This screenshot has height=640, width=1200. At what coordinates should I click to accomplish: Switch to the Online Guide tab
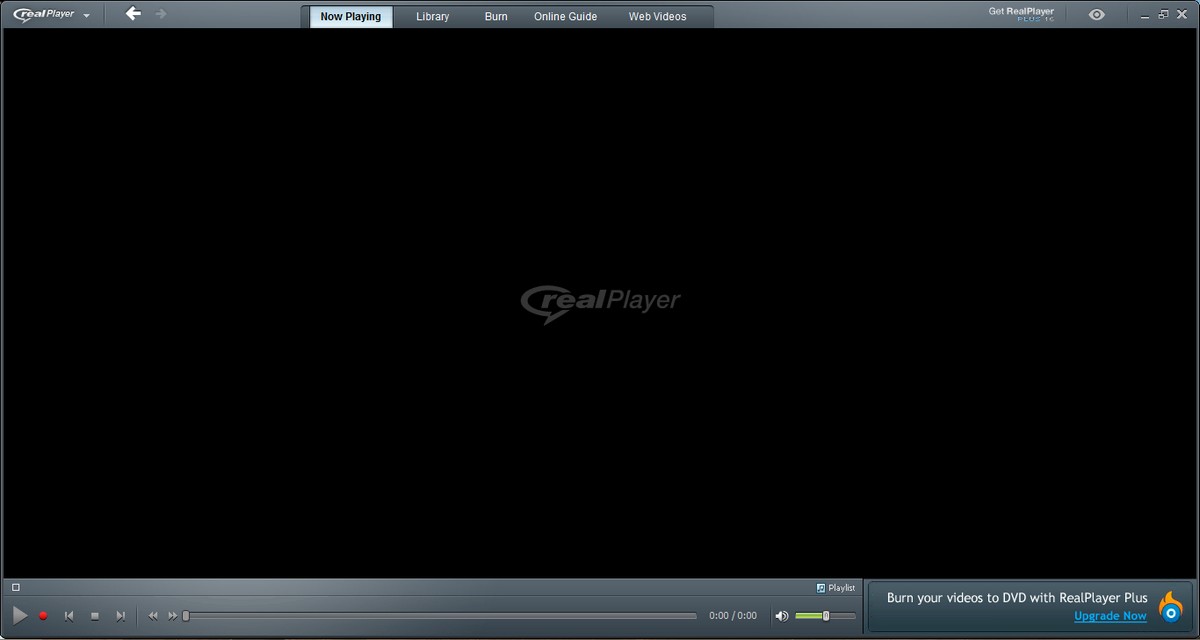565,17
